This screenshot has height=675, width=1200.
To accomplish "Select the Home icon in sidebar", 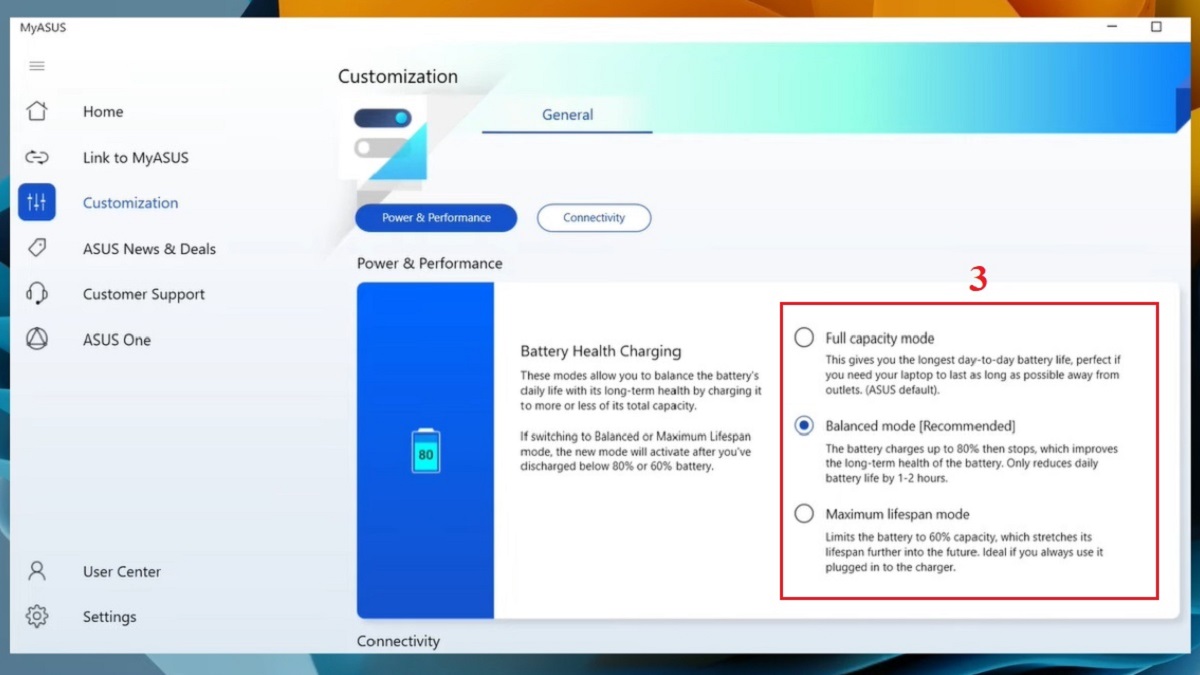I will (x=37, y=111).
